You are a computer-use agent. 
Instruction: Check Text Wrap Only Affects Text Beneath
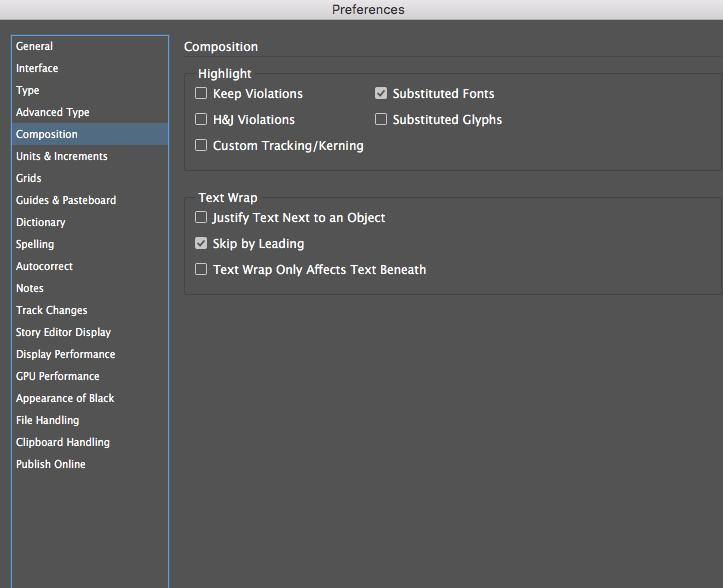201,270
